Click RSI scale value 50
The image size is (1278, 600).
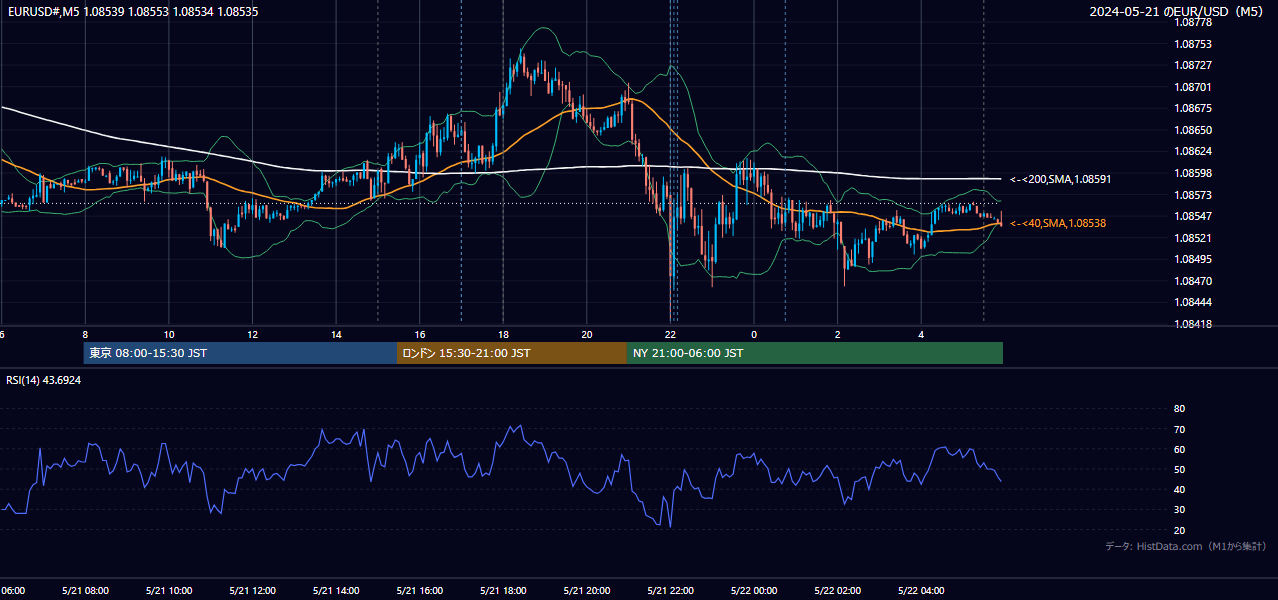pos(1179,469)
